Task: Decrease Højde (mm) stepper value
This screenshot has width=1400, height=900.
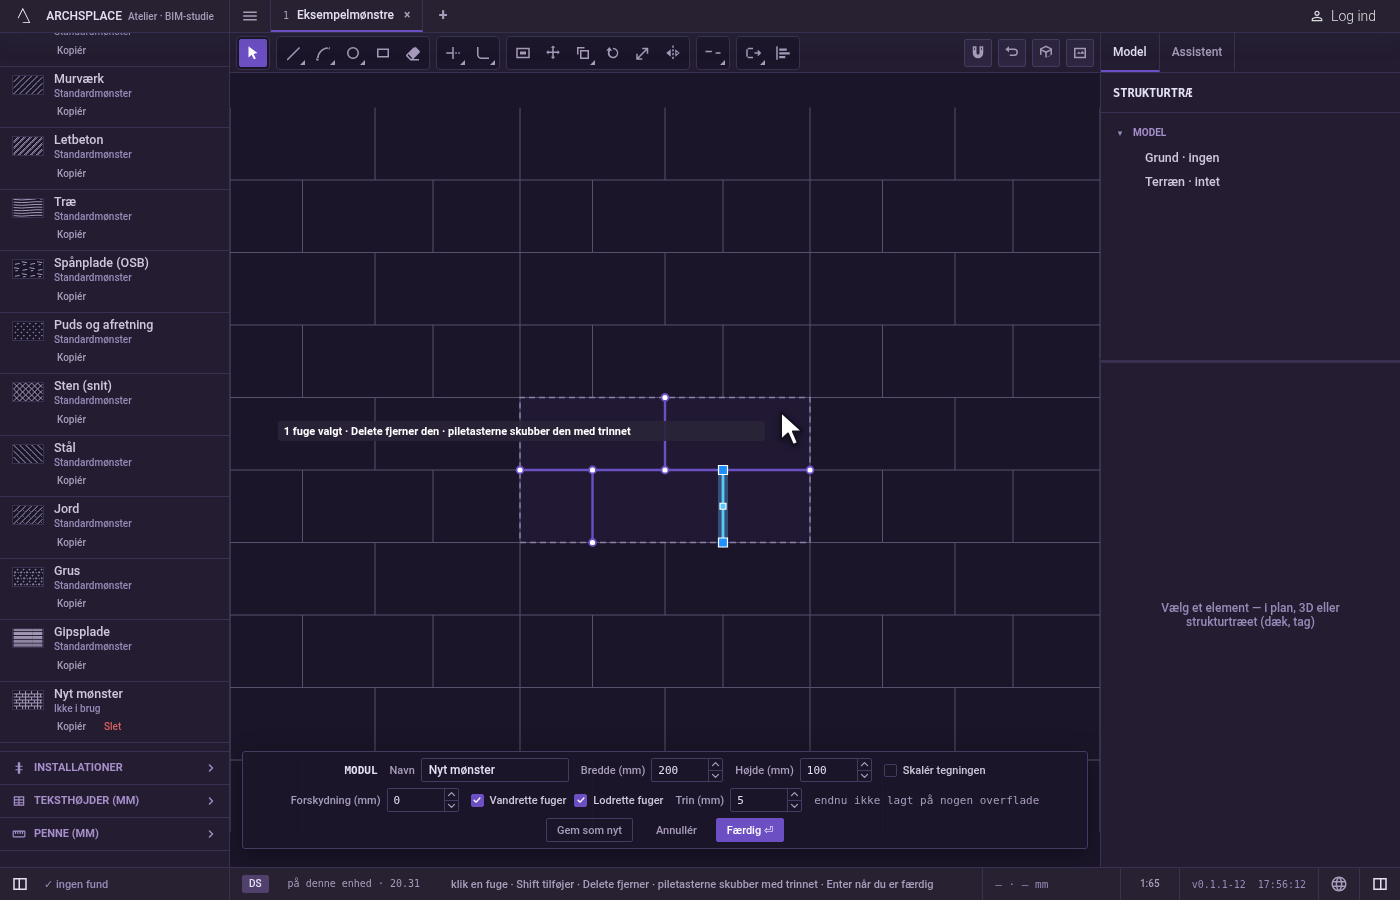Action: (x=864, y=776)
